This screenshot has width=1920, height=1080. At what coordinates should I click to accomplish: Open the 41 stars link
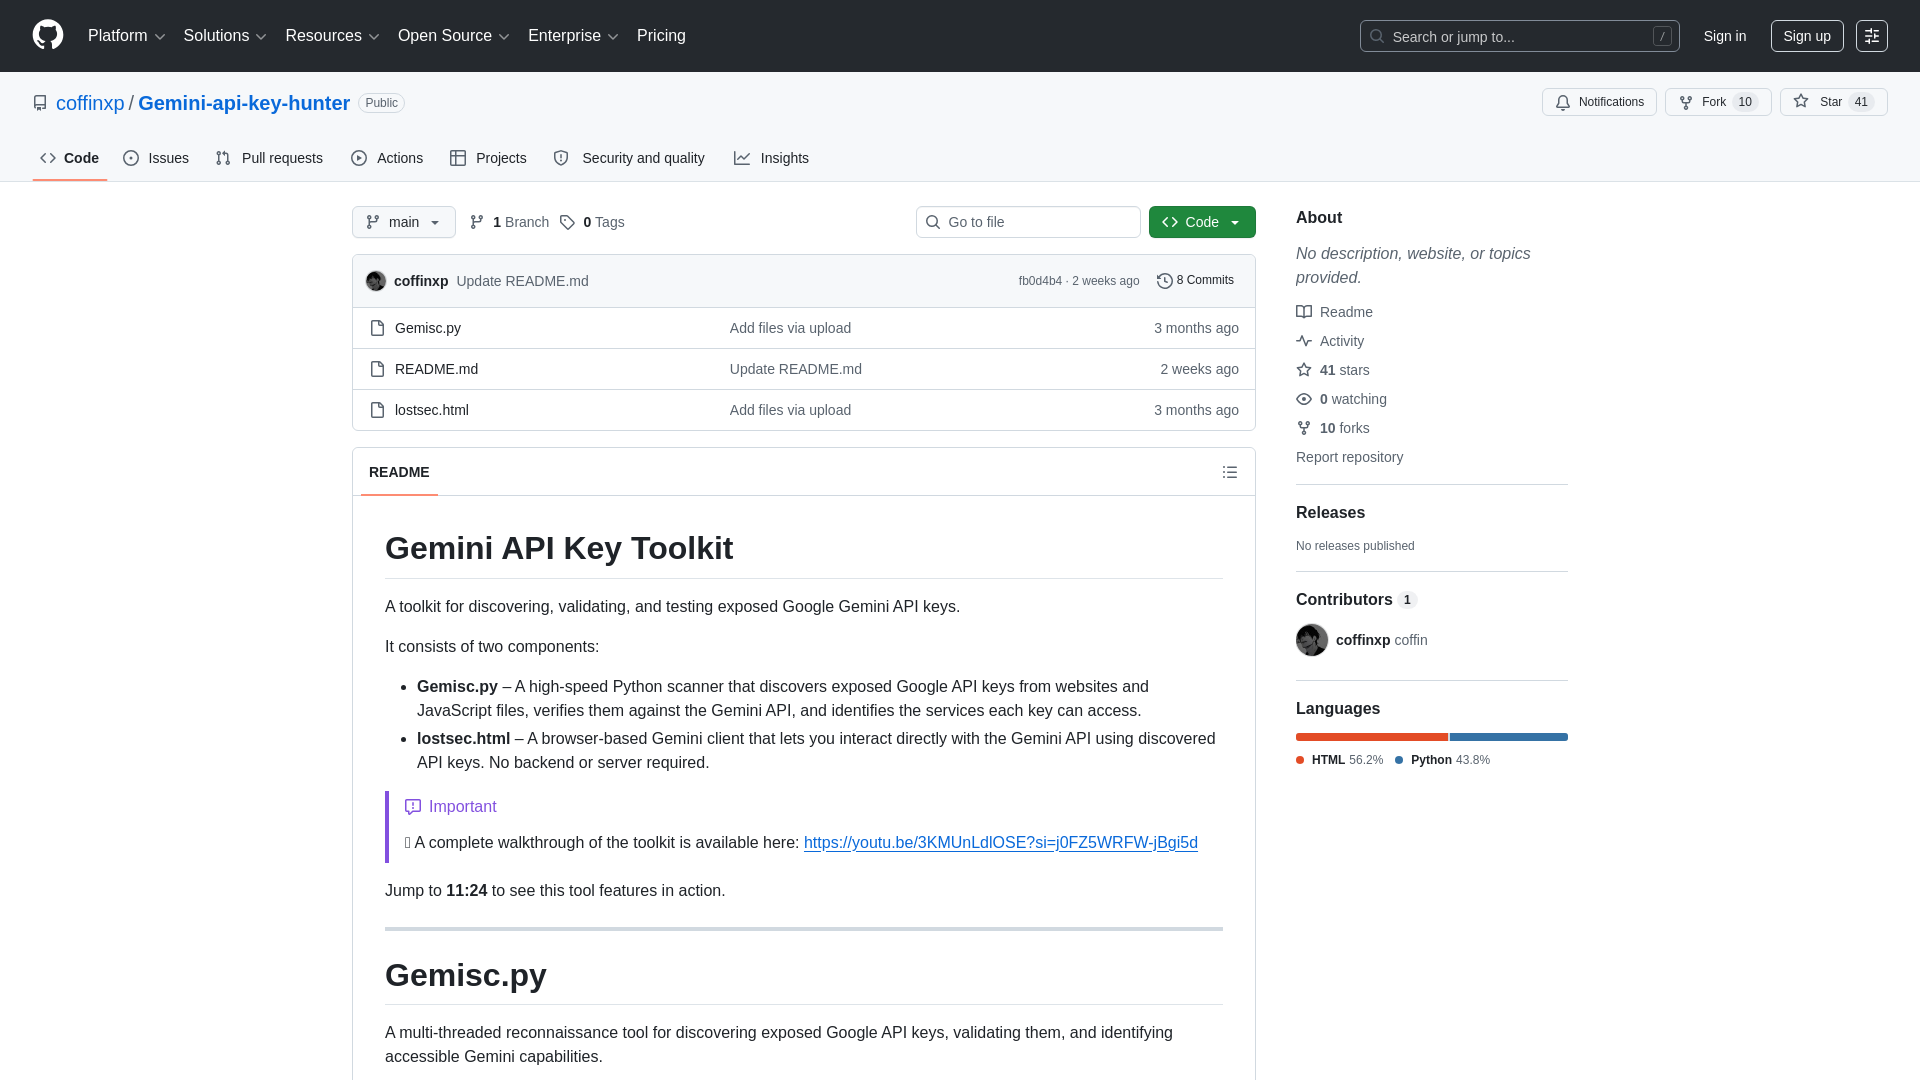tap(1333, 370)
